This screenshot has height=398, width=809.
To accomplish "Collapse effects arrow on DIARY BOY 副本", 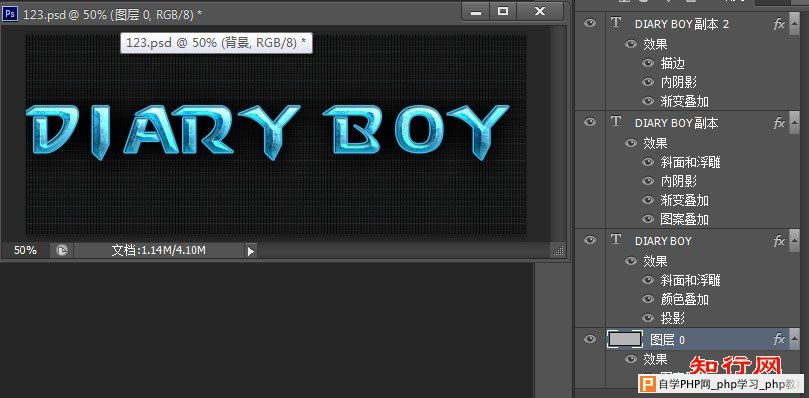I will [794, 123].
